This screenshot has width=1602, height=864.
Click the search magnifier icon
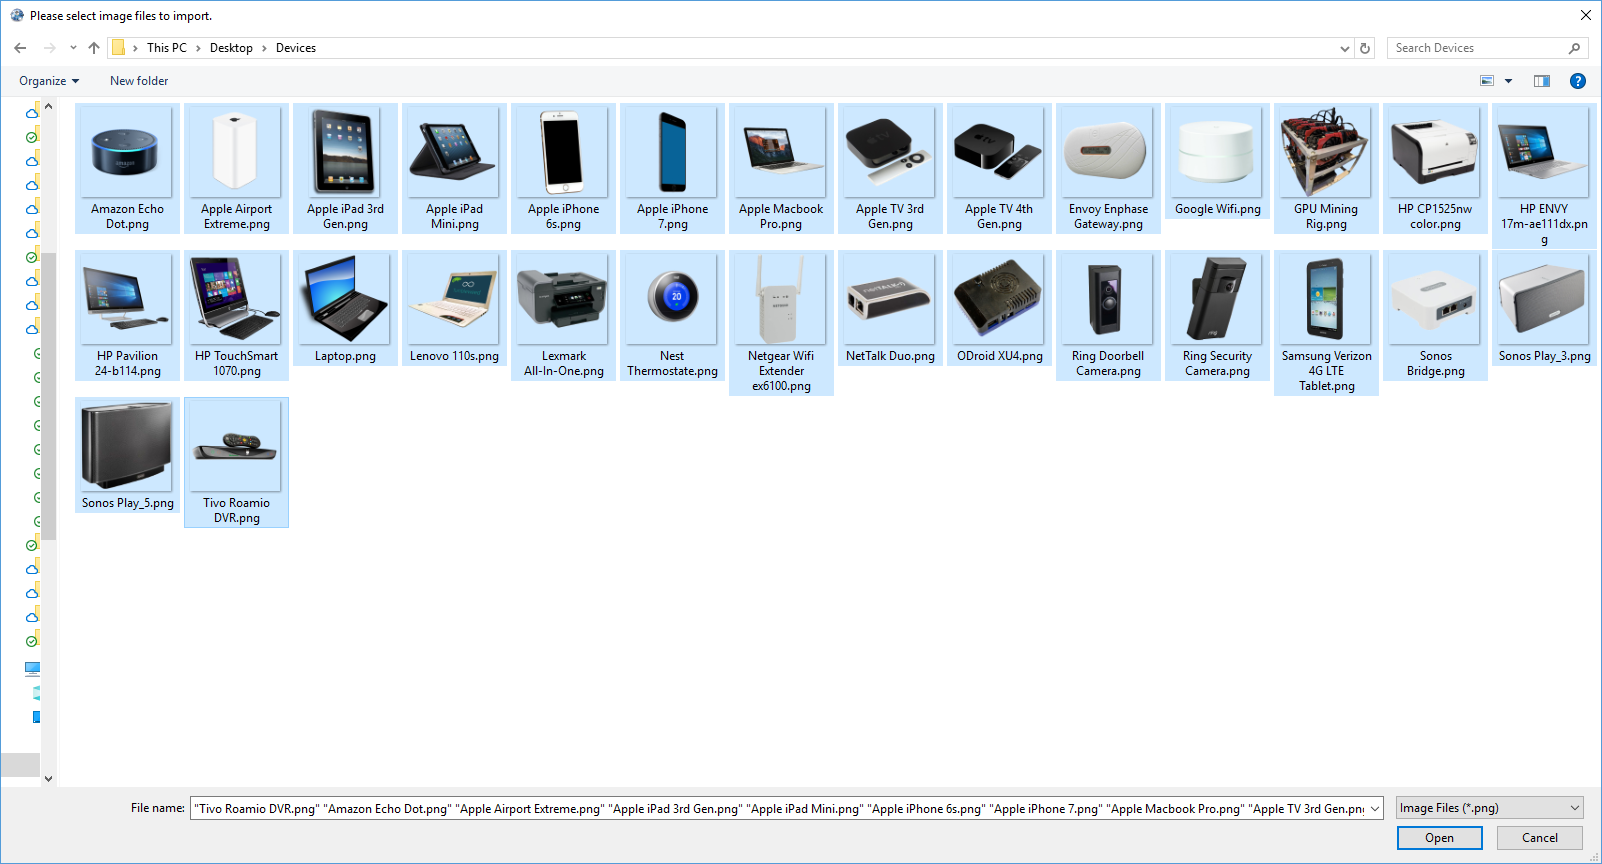click(x=1575, y=48)
